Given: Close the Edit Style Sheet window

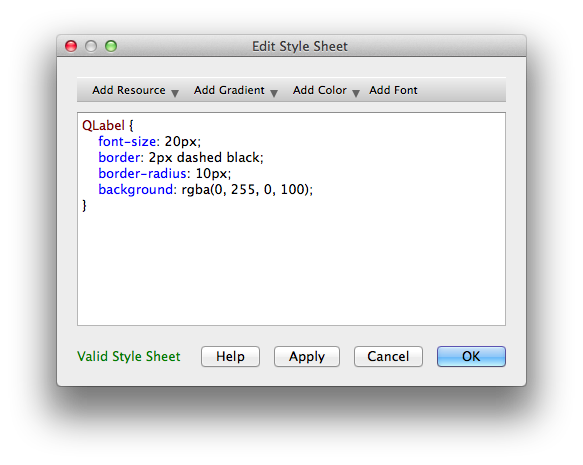Looking at the screenshot, I should (71, 46).
